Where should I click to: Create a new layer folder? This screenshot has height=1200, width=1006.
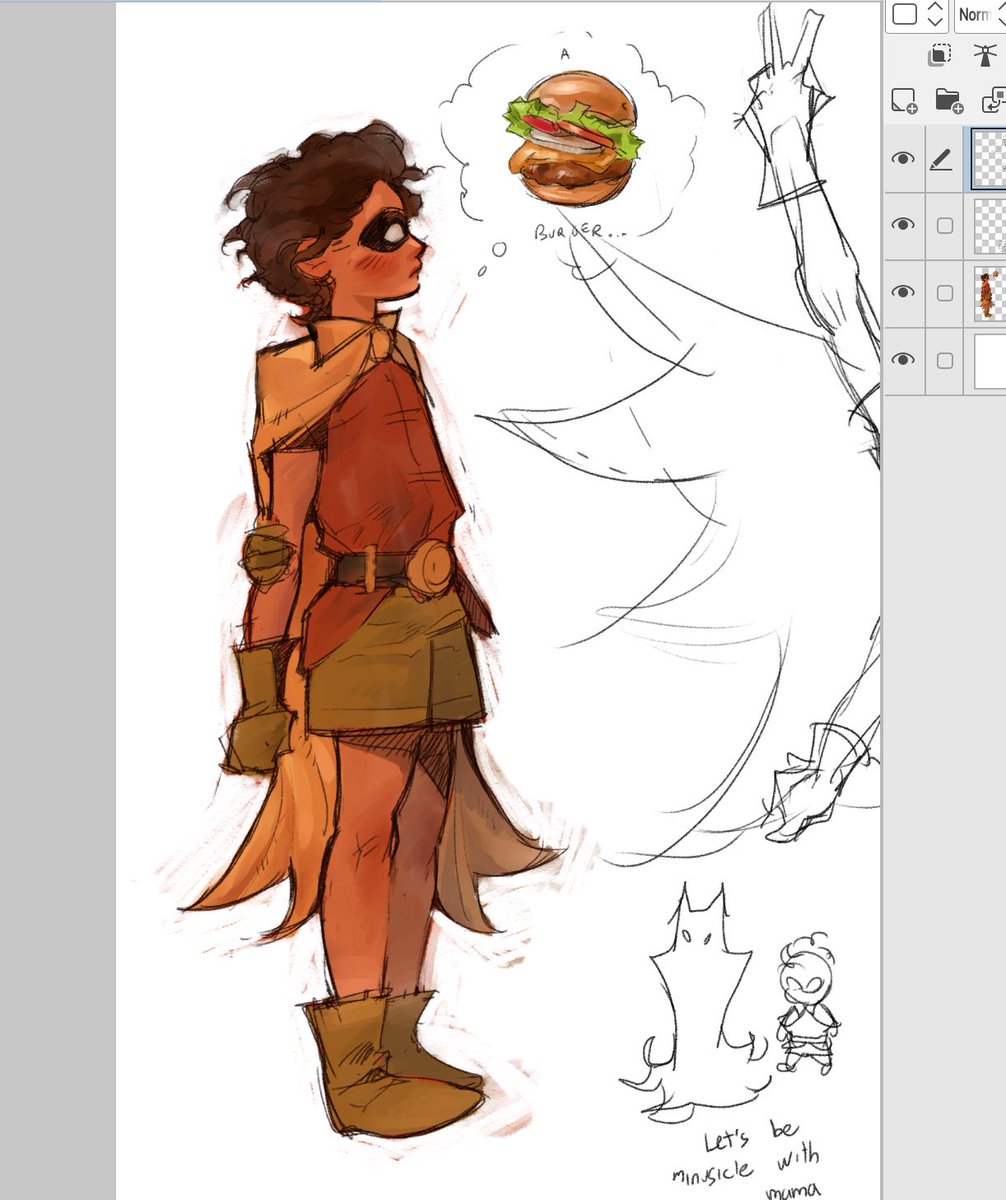(948, 100)
